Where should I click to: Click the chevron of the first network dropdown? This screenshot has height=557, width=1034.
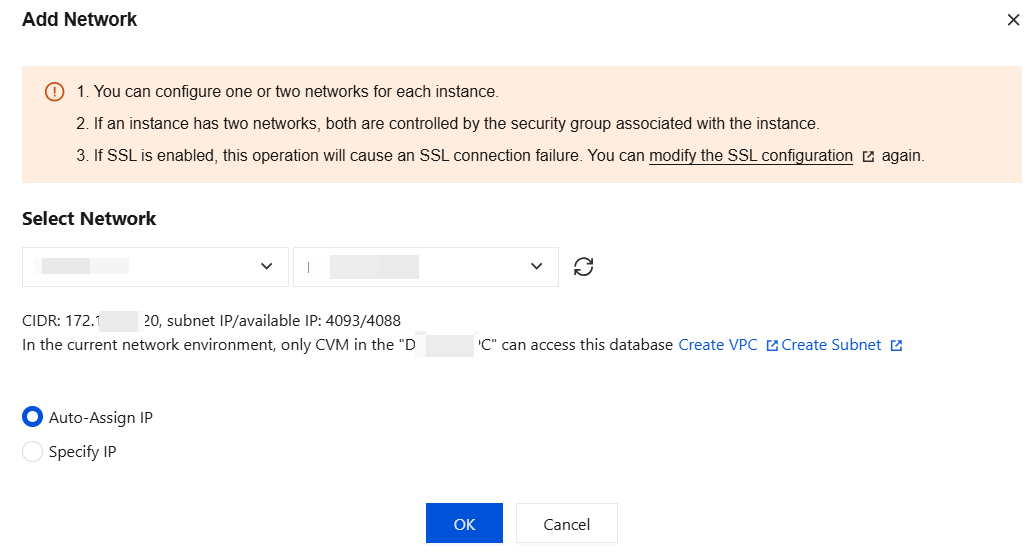tap(266, 267)
